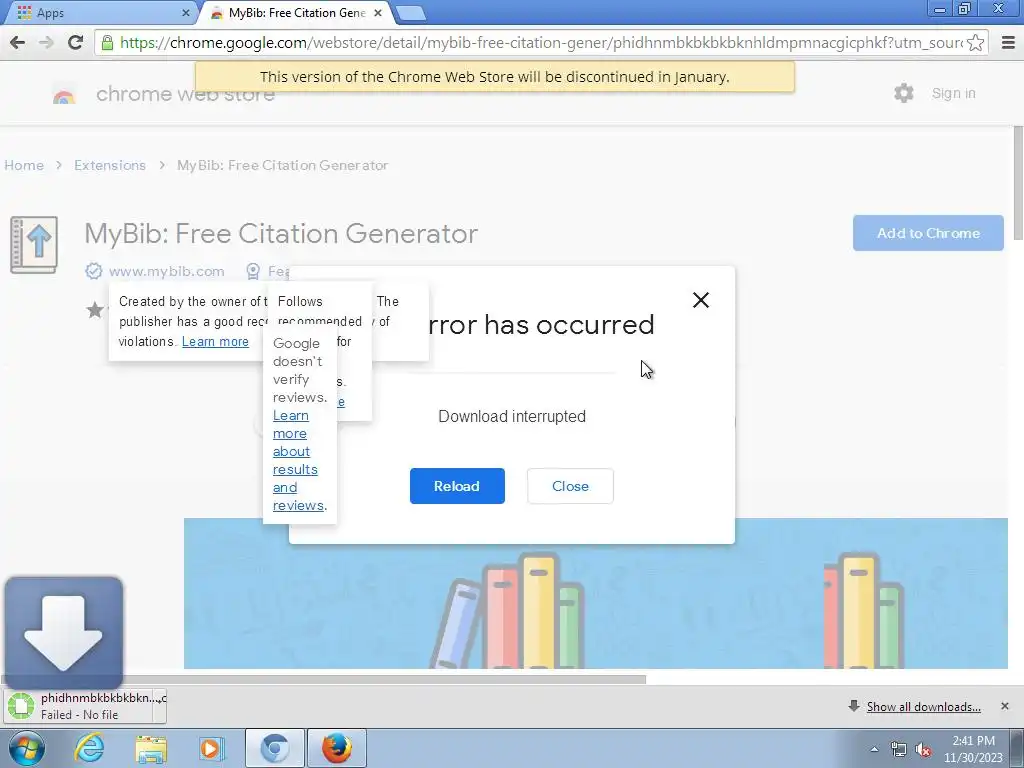Click the rating star icon
This screenshot has width=1024, height=768.
pyautogui.click(x=95, y=310)
